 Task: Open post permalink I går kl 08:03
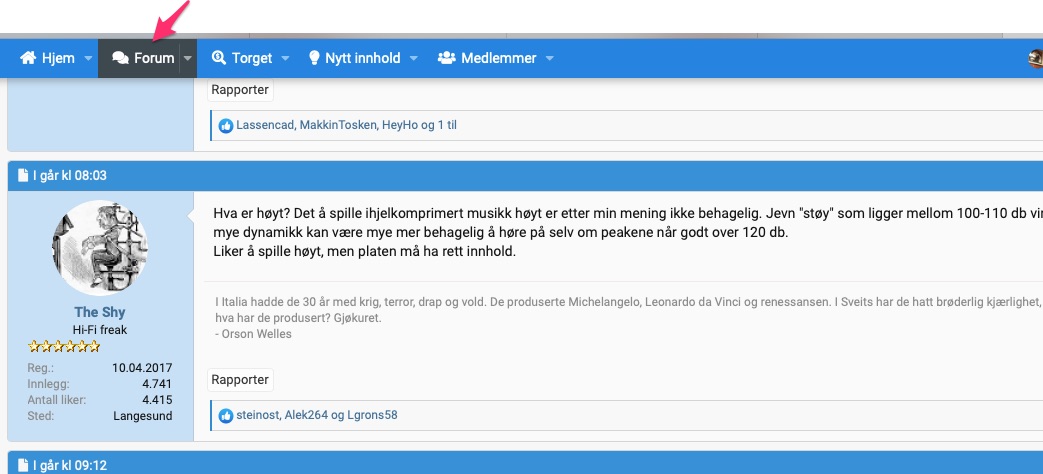coord(70,176)
